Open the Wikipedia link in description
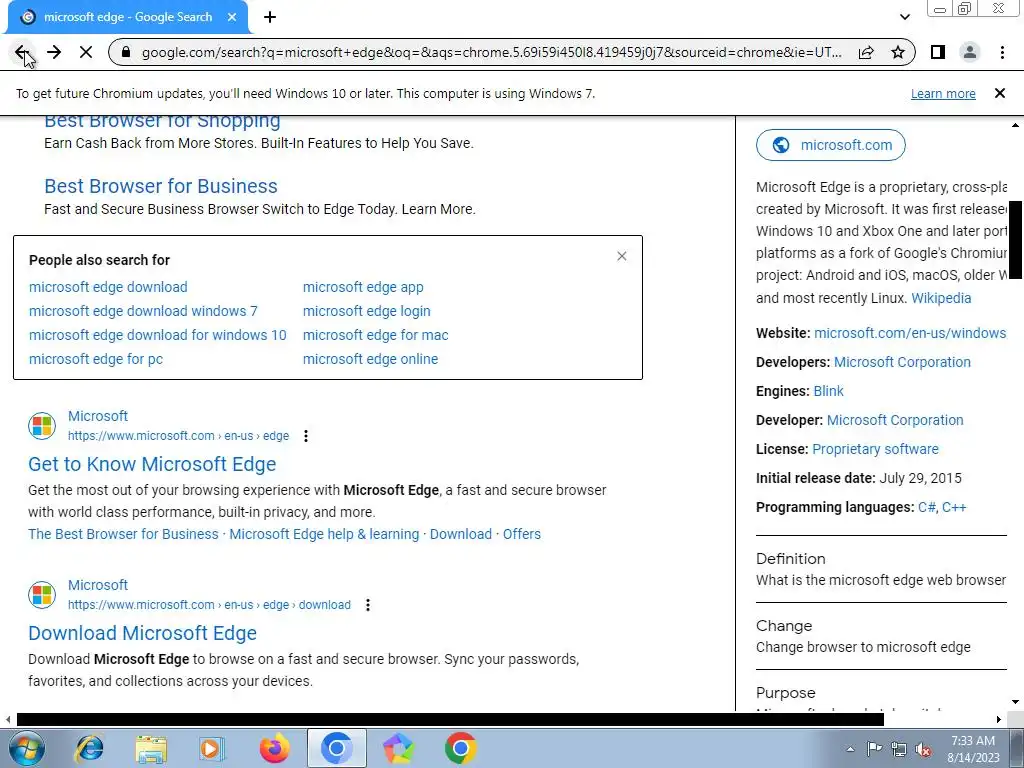Image resolution: width=1024 pixels, height=768 pixels. [941, 298]
